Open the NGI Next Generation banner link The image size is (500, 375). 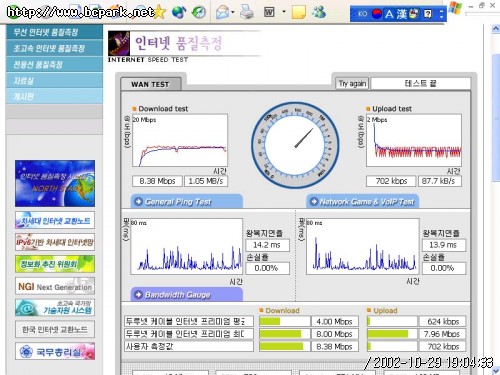click(55, 286)
